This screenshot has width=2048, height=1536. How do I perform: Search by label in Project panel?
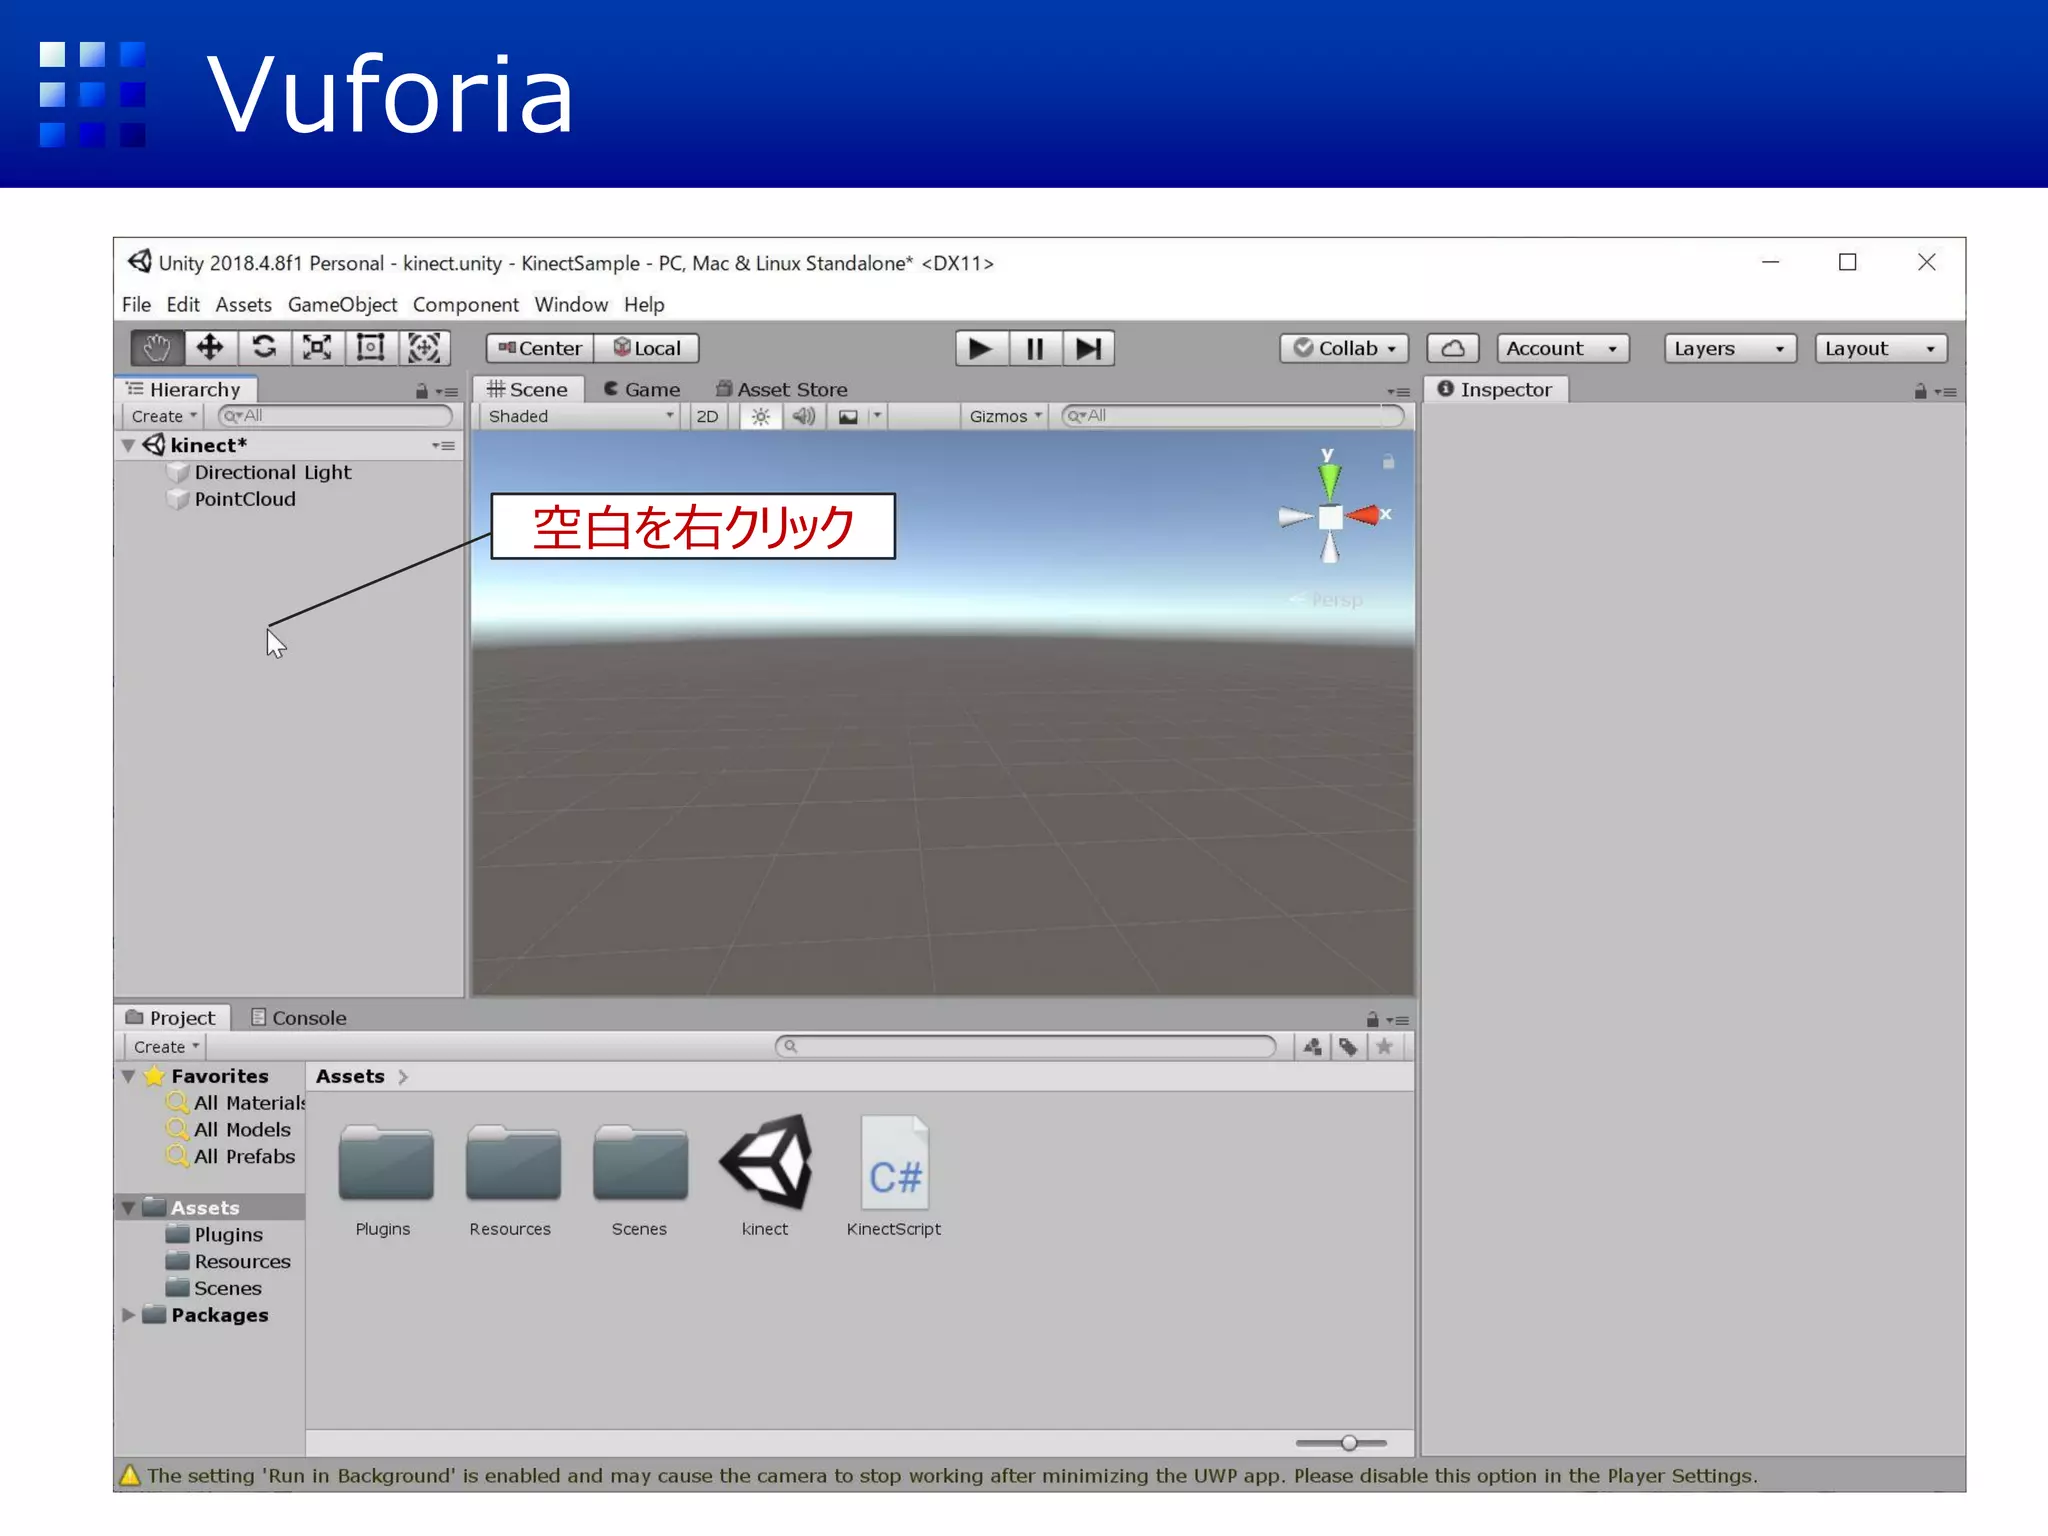[x=1349, y=1047]
